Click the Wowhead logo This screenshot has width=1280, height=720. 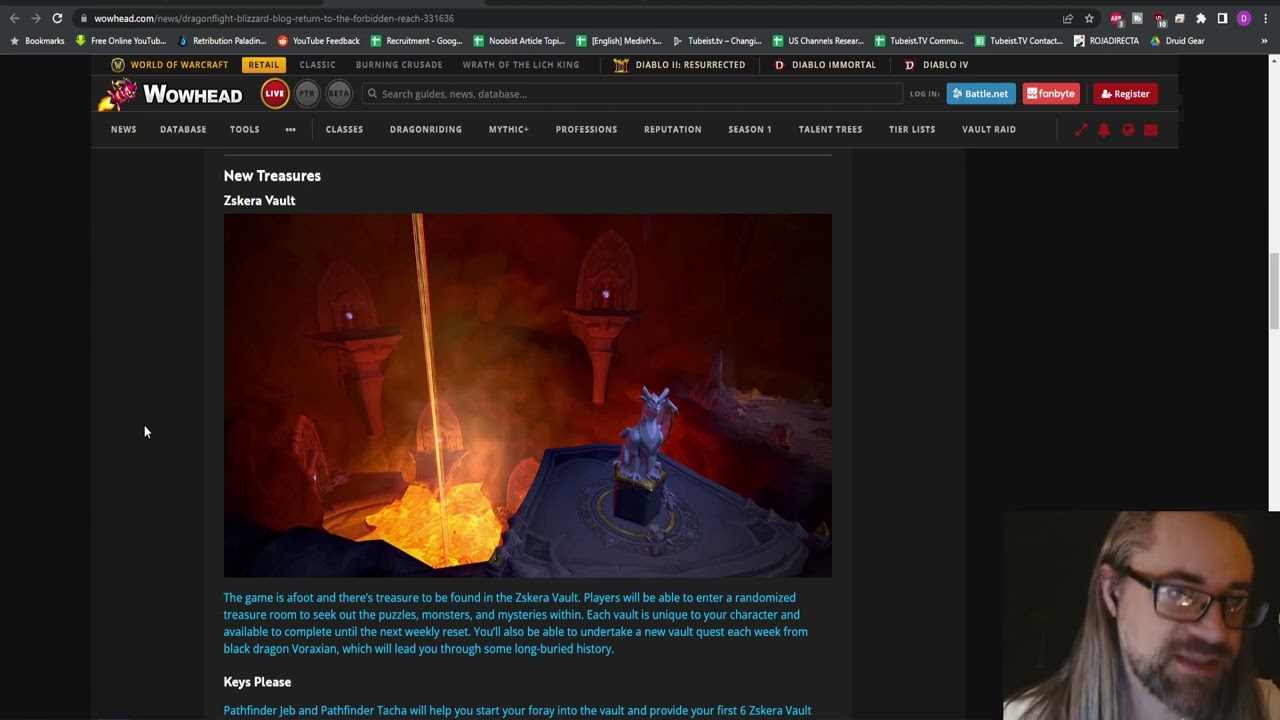(170, 94)
